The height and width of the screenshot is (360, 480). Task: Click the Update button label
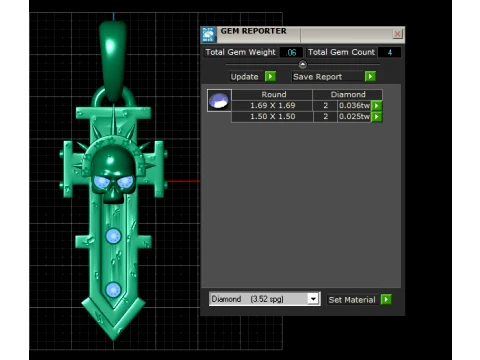click(245, 77)
